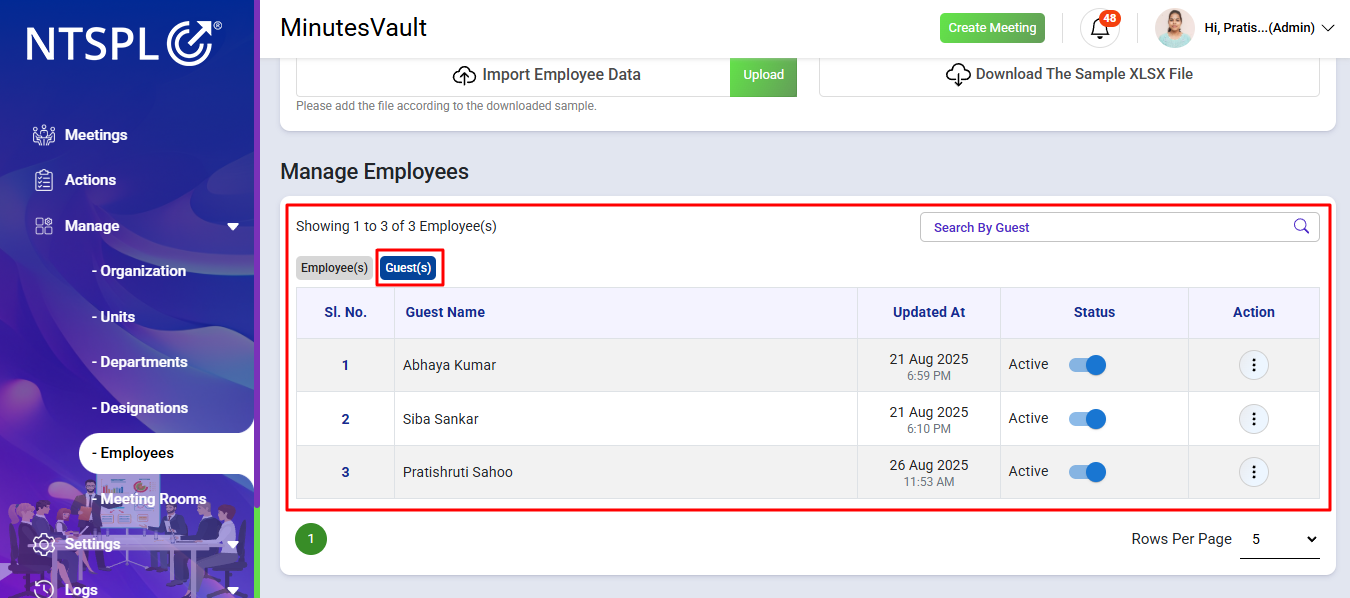Click the Create Meeting button

(x=992, y=28)
